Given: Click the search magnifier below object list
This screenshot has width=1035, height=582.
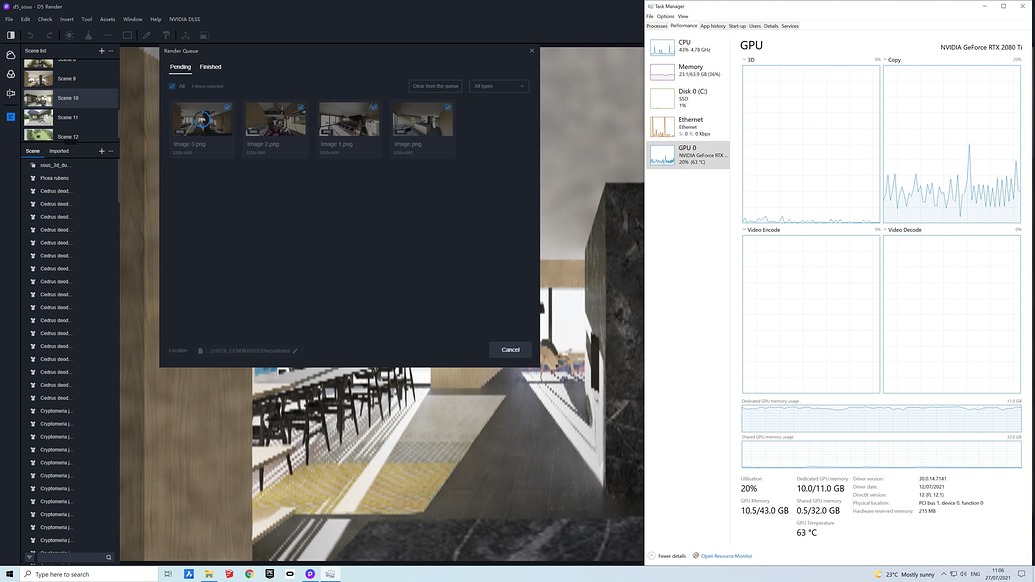Looking at the screenshot, I should point(109,558).
